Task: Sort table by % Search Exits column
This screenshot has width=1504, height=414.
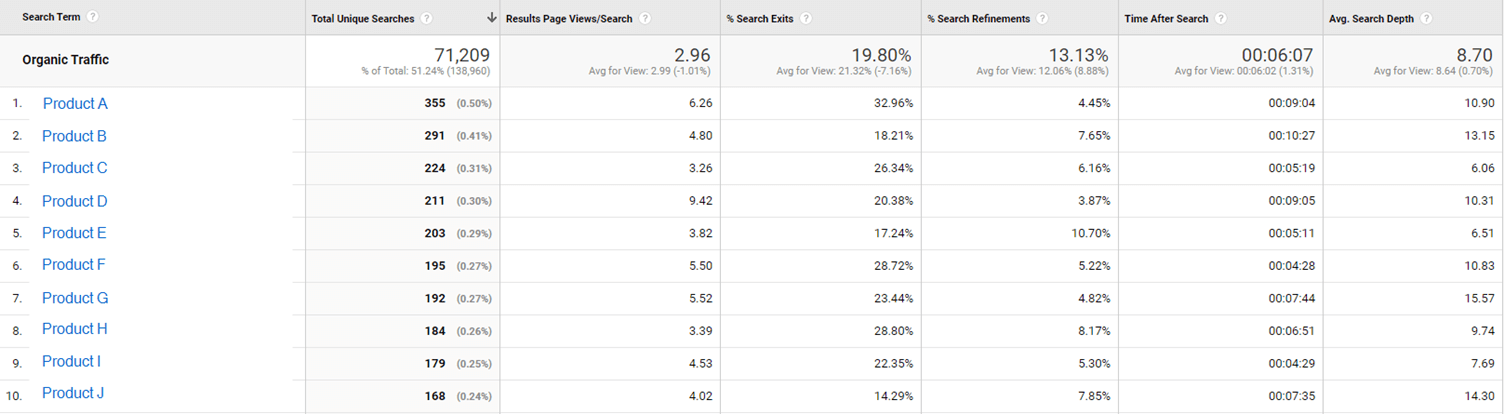Action: 759,18
